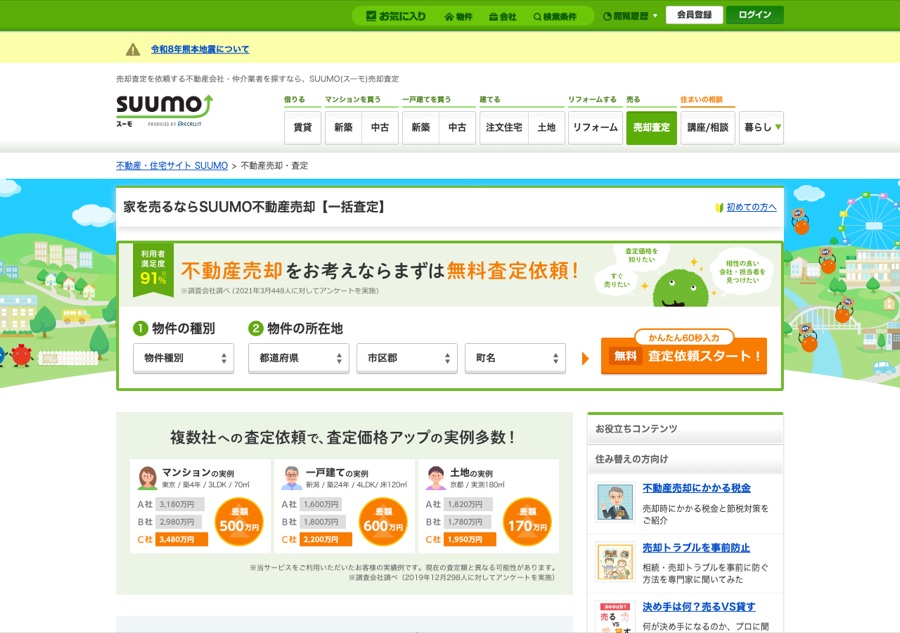Open the 令和8年熊本地震について link

200,49
